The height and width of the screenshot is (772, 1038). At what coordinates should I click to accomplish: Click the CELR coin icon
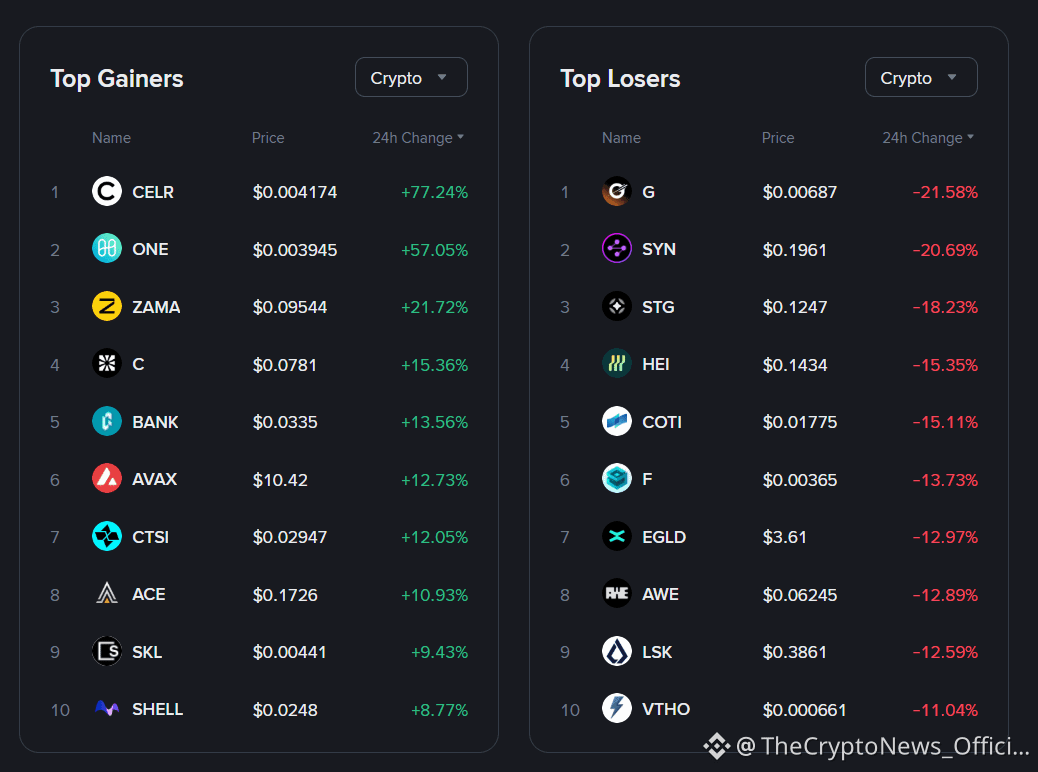point(107,191)
